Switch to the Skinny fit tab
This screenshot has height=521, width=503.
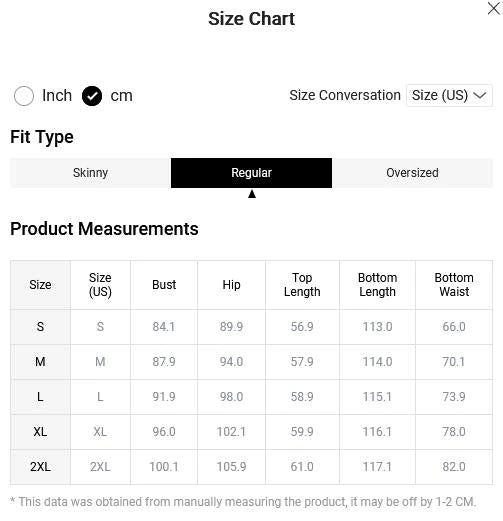coord(90,173)
